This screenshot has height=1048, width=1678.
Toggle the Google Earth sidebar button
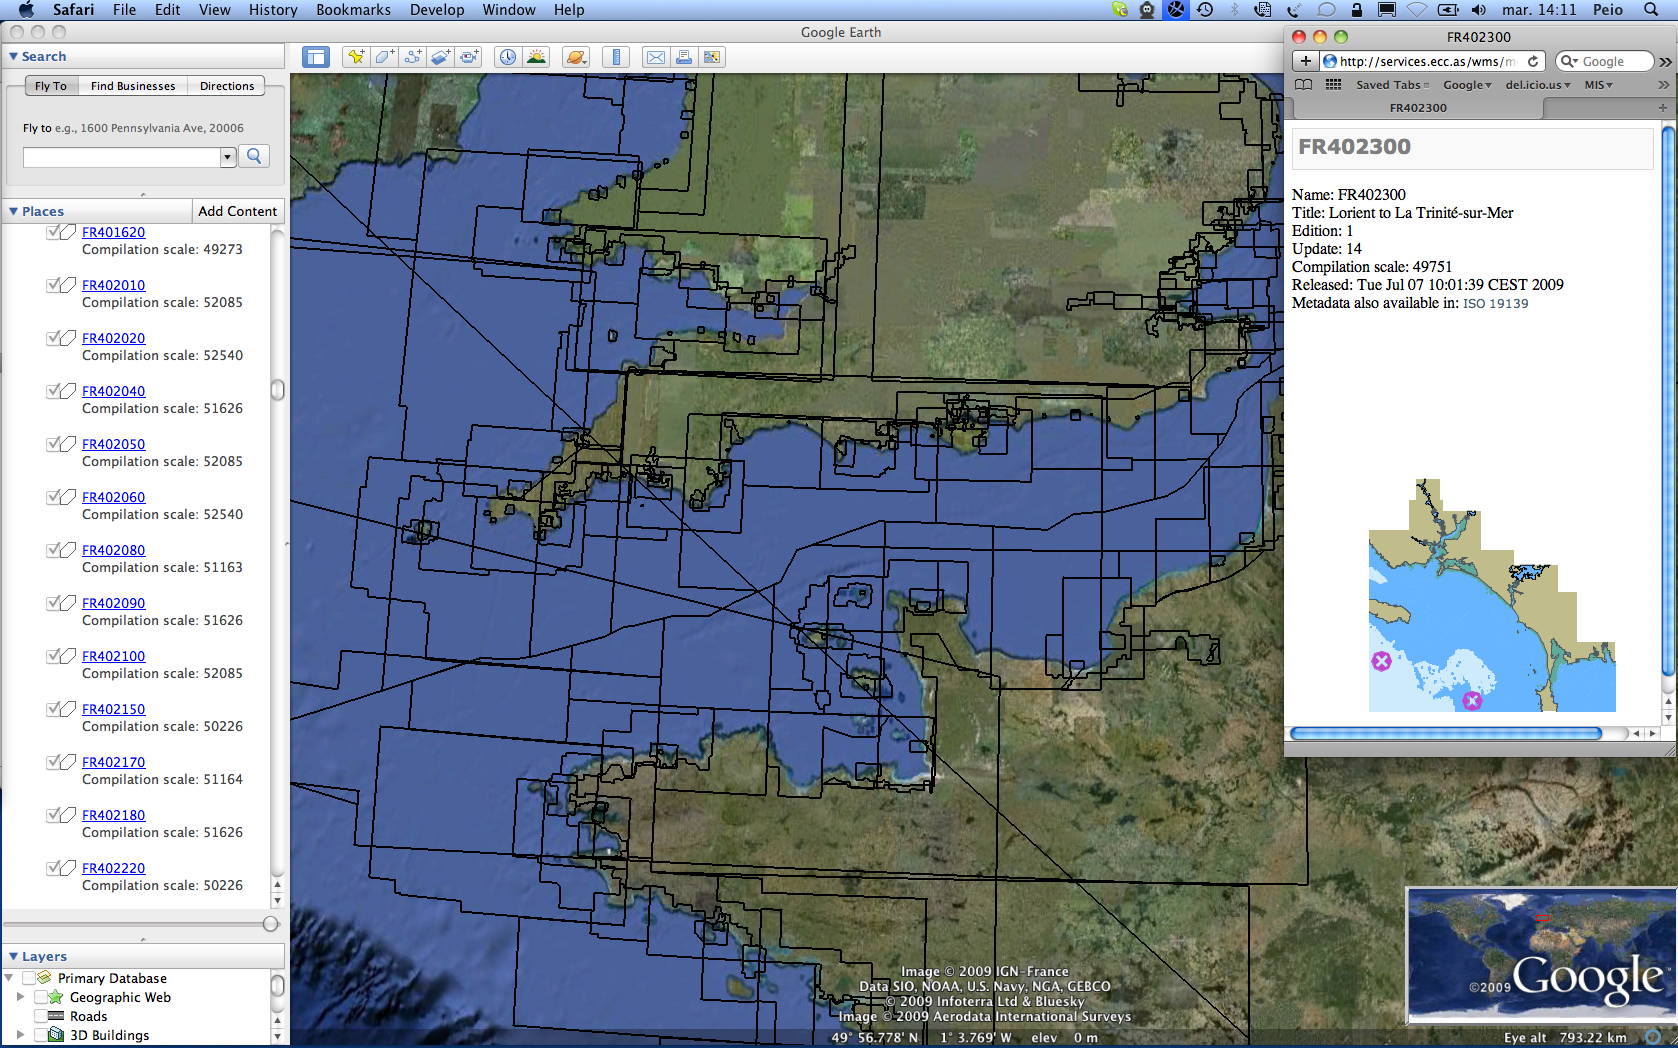[x=316, y=57]
